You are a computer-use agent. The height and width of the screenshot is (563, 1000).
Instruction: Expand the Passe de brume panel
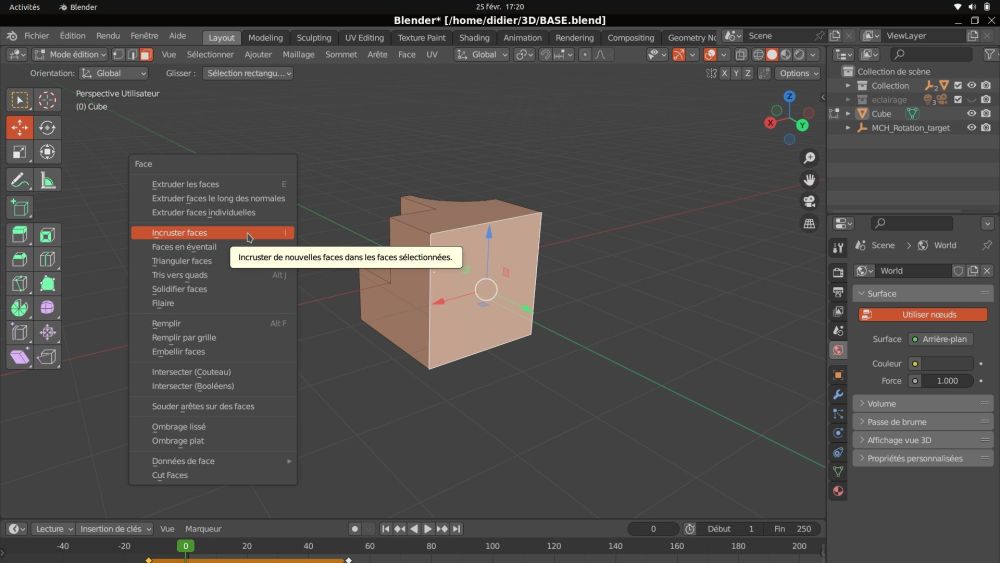(922, 422)
